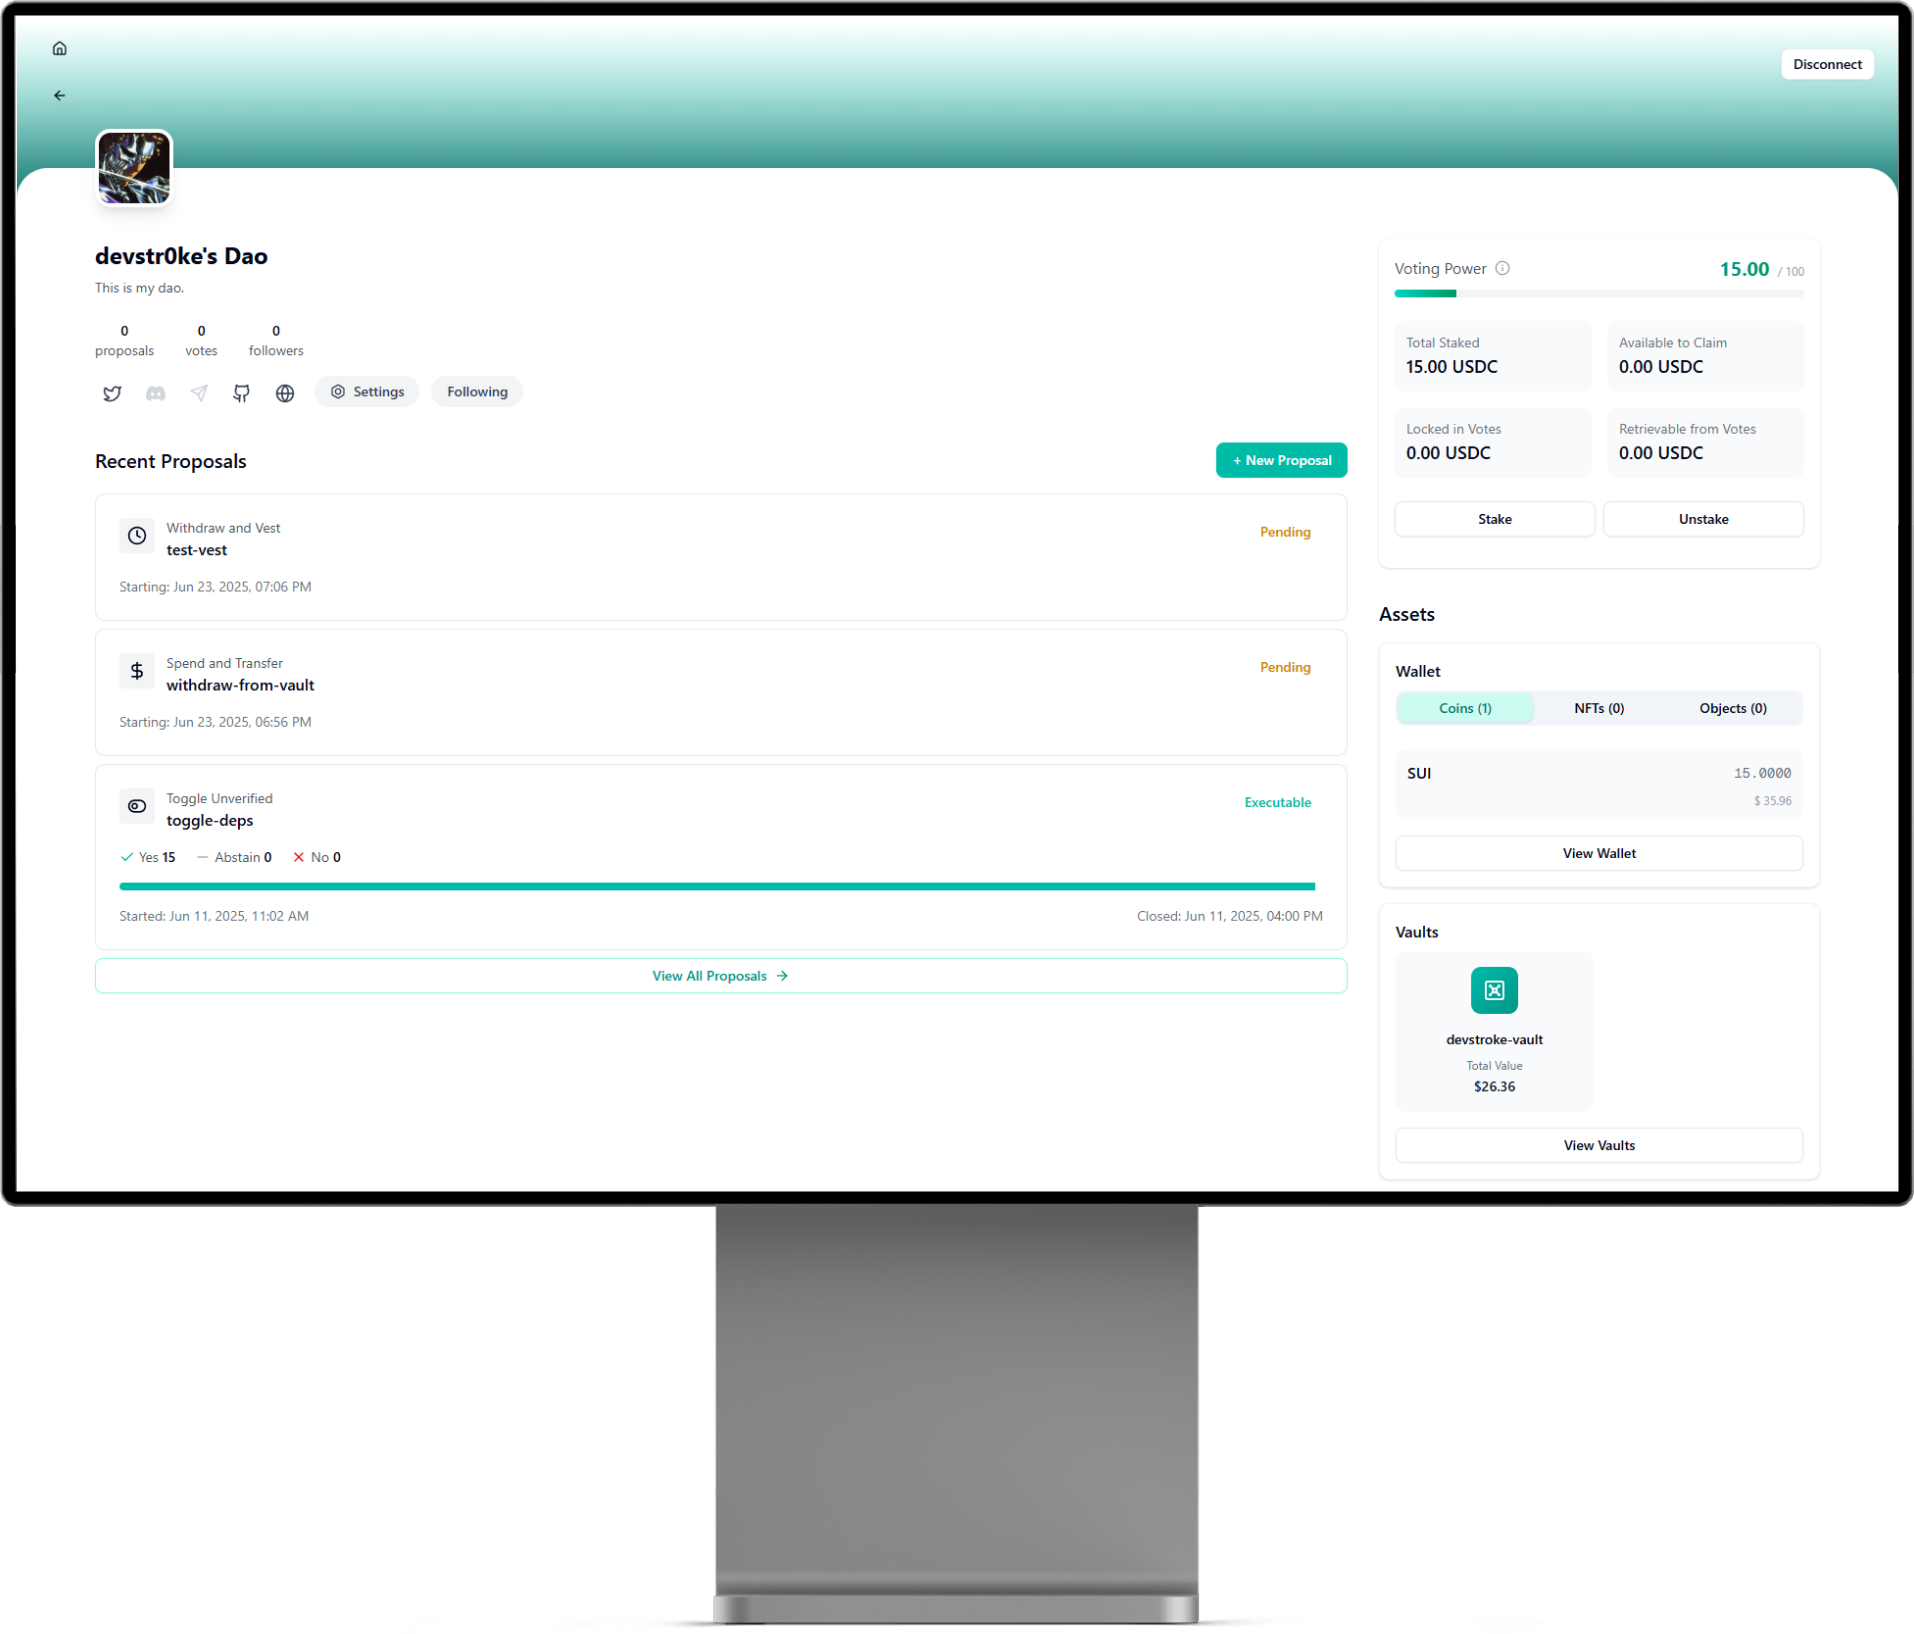
Task: Create a New Proposal
Action: pyautogui.click(x=1281, y=460)
